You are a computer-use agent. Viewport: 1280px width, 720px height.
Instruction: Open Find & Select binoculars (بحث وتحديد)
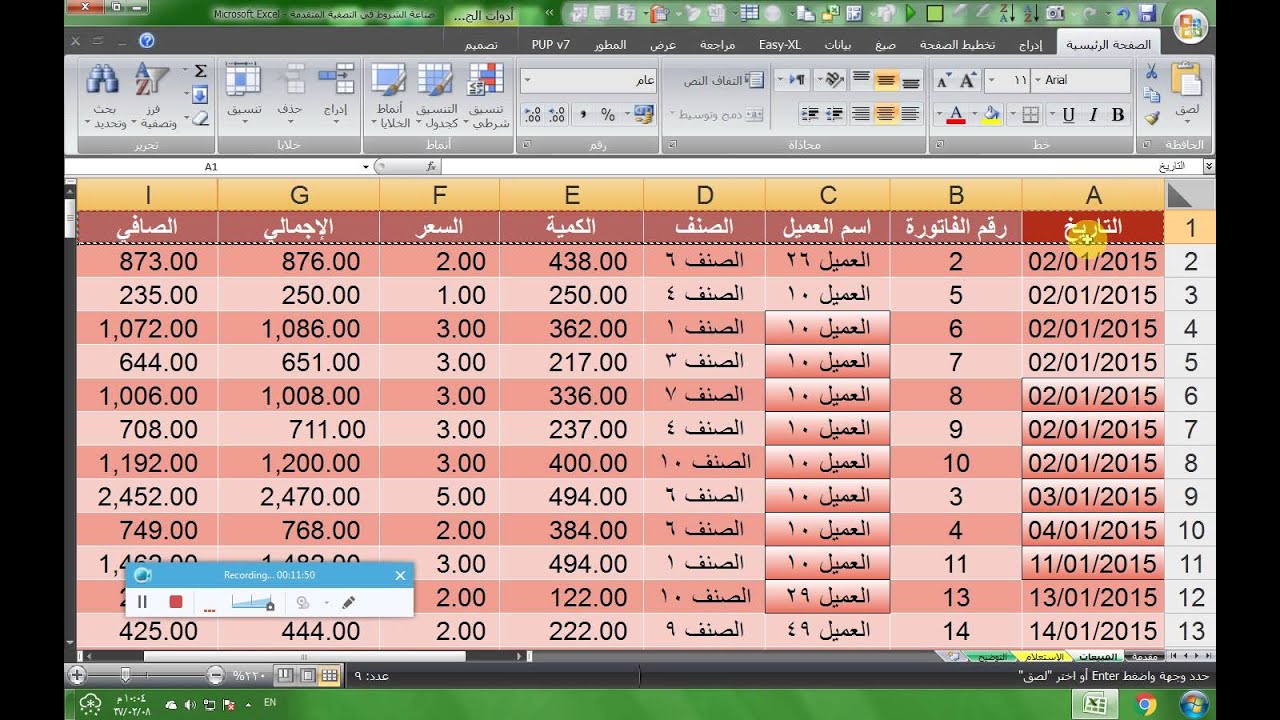click(105, 97)
